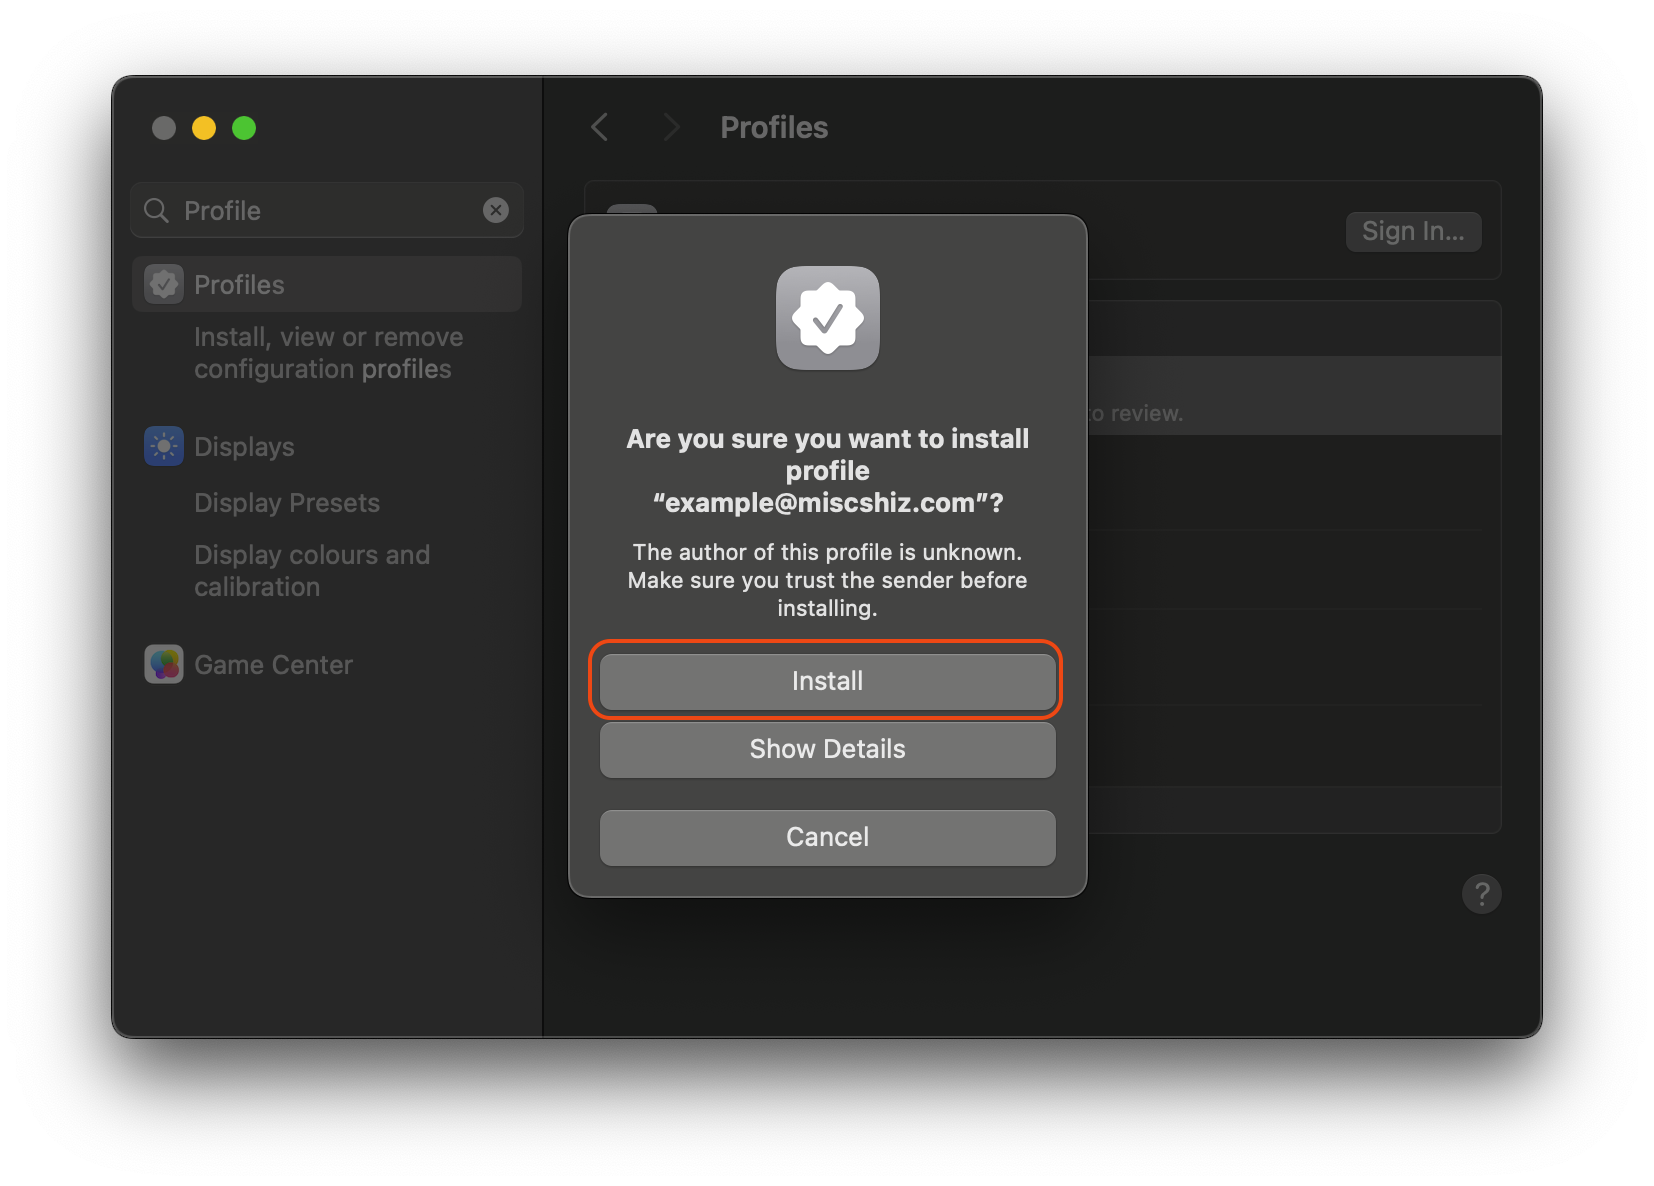Click Show Details in the profile dialog
The image size is (1654, 1186).
[x=827, y=749]
